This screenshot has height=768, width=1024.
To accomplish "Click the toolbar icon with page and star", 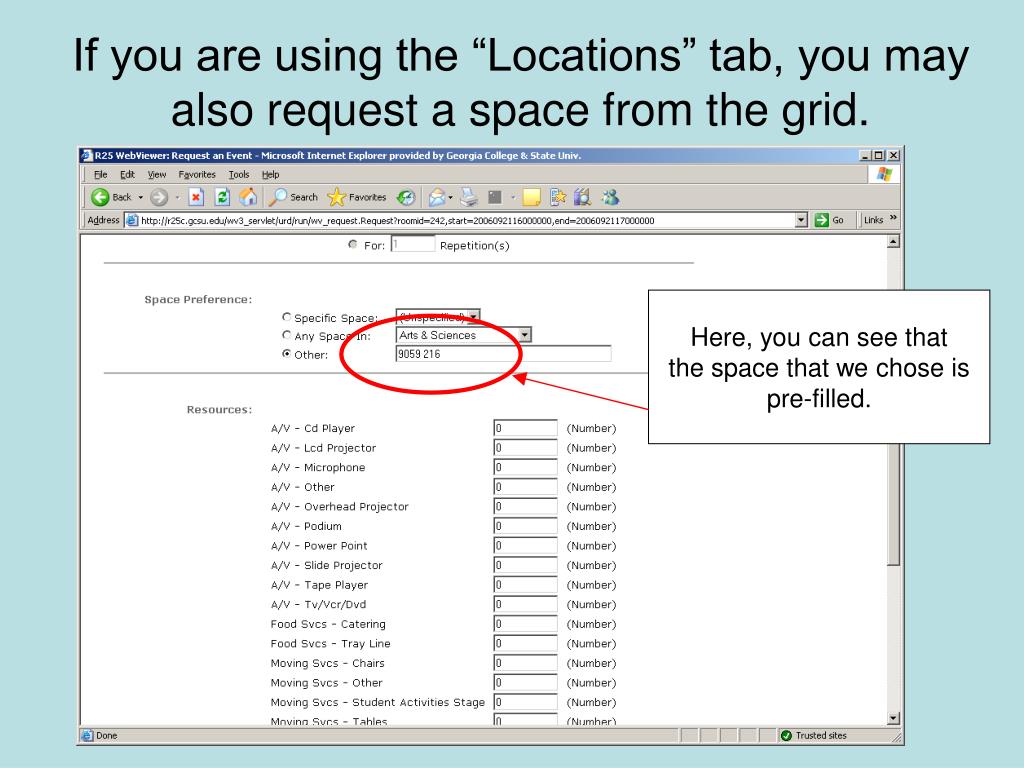I will (x=558, y=197).
